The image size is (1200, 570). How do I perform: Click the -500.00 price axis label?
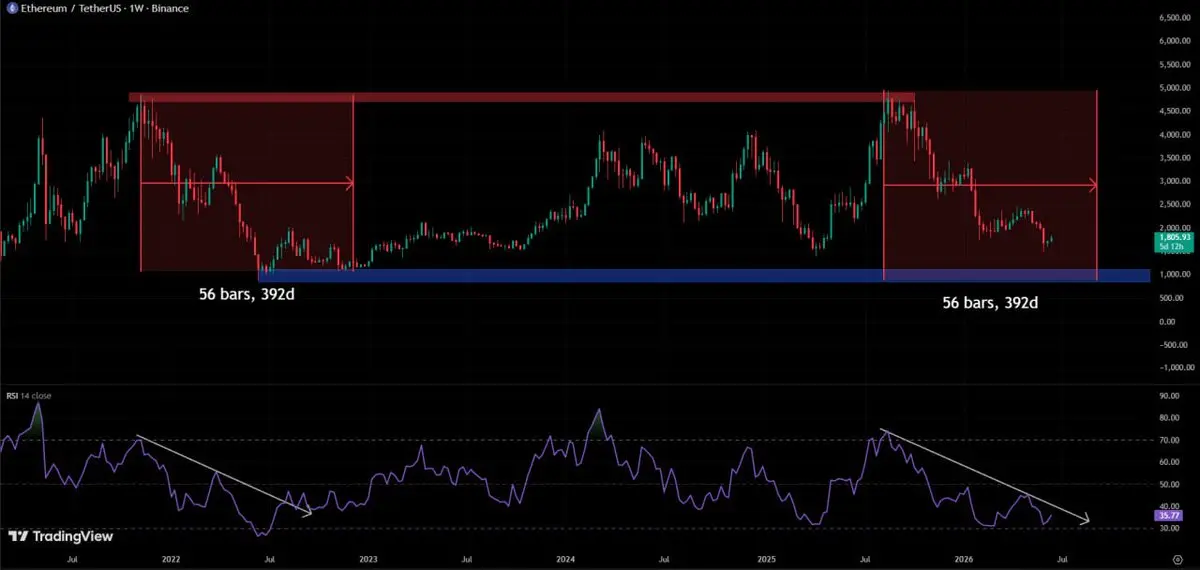[x=1172, y=344]
